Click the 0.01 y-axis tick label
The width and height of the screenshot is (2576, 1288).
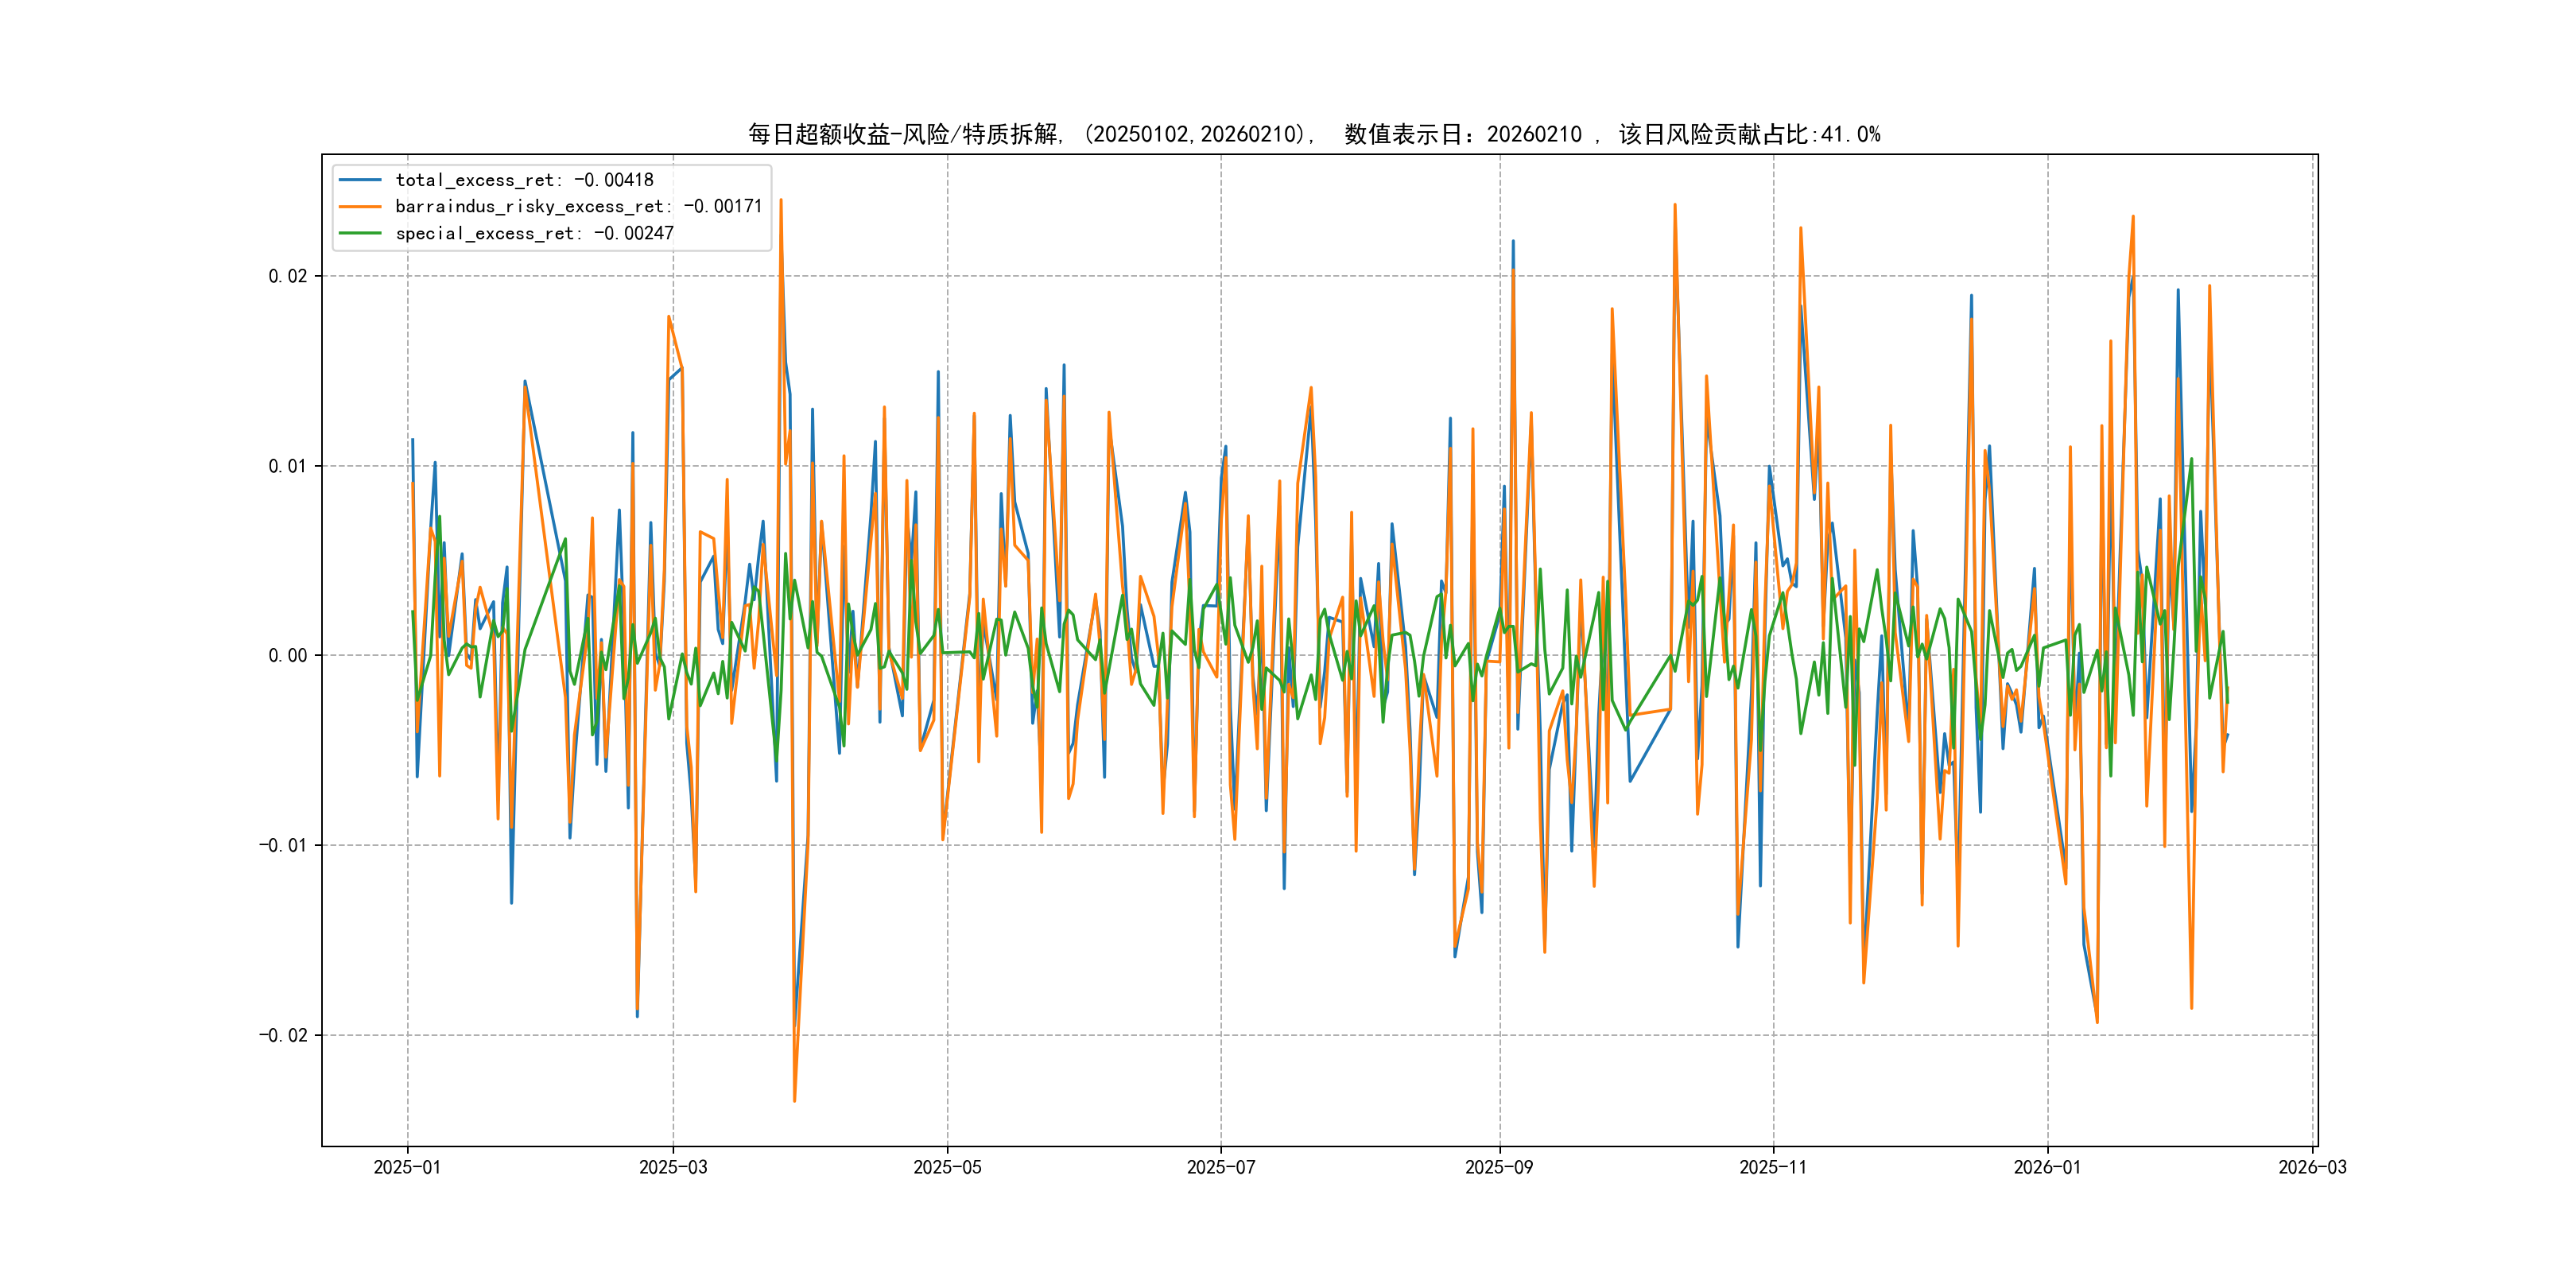pos(287,466)
